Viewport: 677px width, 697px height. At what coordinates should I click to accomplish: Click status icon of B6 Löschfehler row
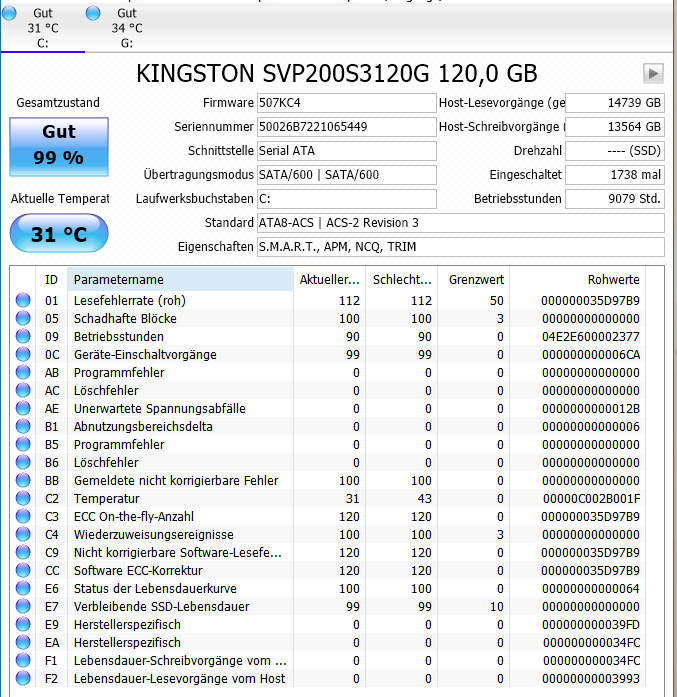23,462
